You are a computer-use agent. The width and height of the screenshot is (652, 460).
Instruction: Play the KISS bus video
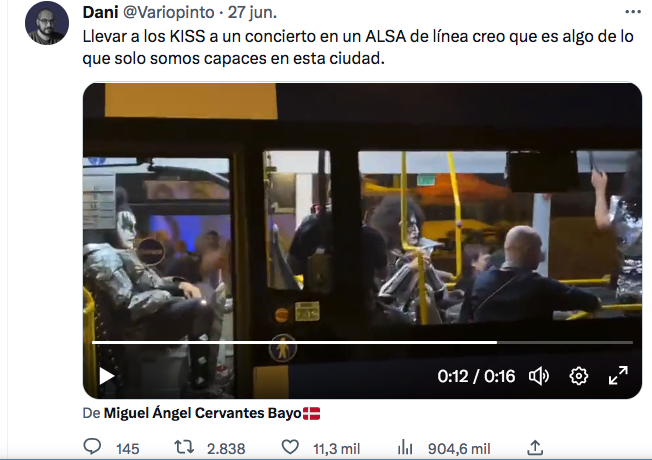pyautogui.click(x=106, y=376)
